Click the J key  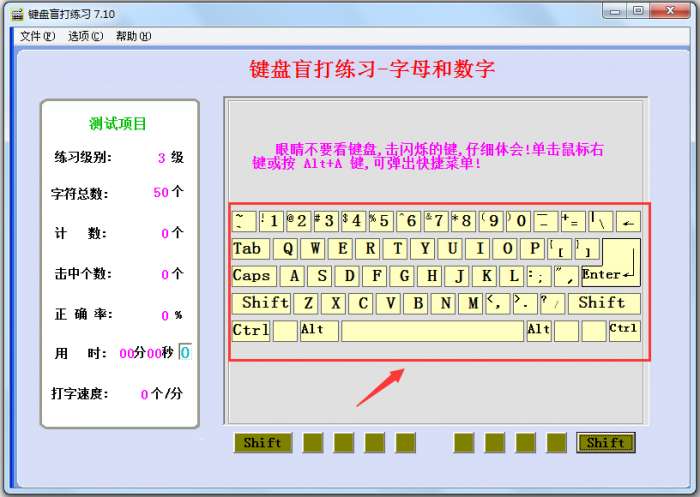(x=459, y=276)
